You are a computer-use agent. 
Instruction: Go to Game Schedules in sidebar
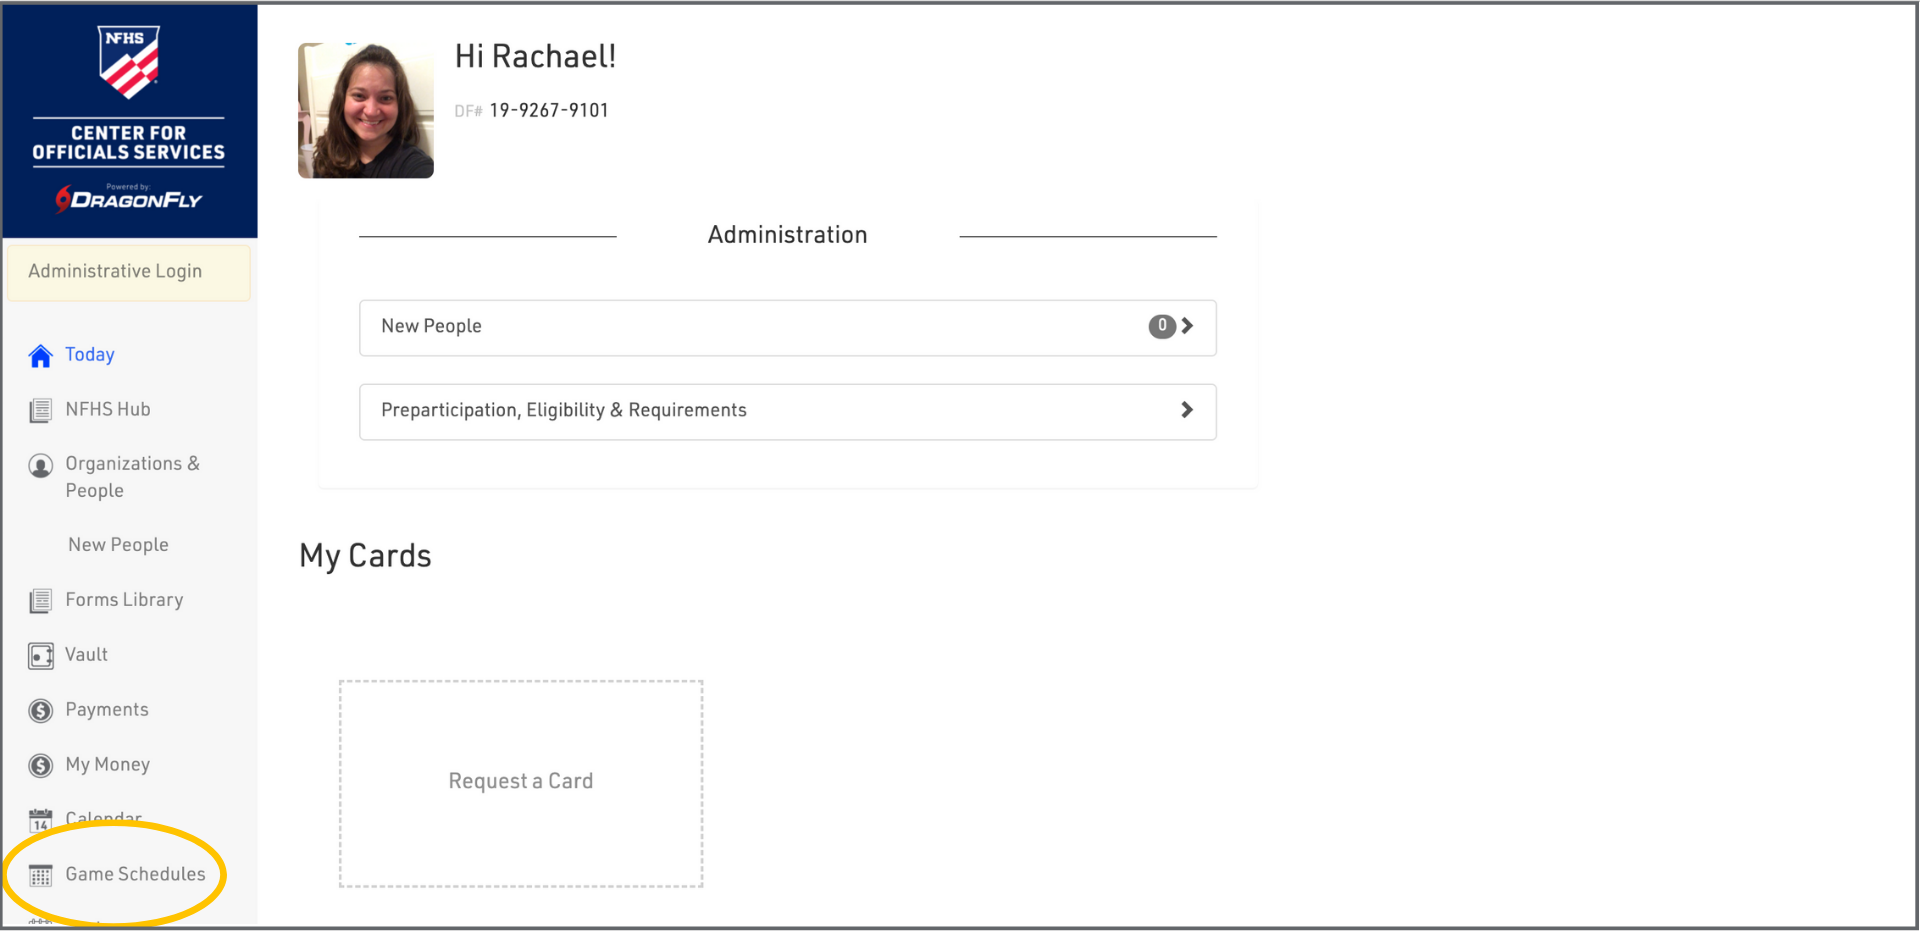pyautogui.click(x=135, y=874)
